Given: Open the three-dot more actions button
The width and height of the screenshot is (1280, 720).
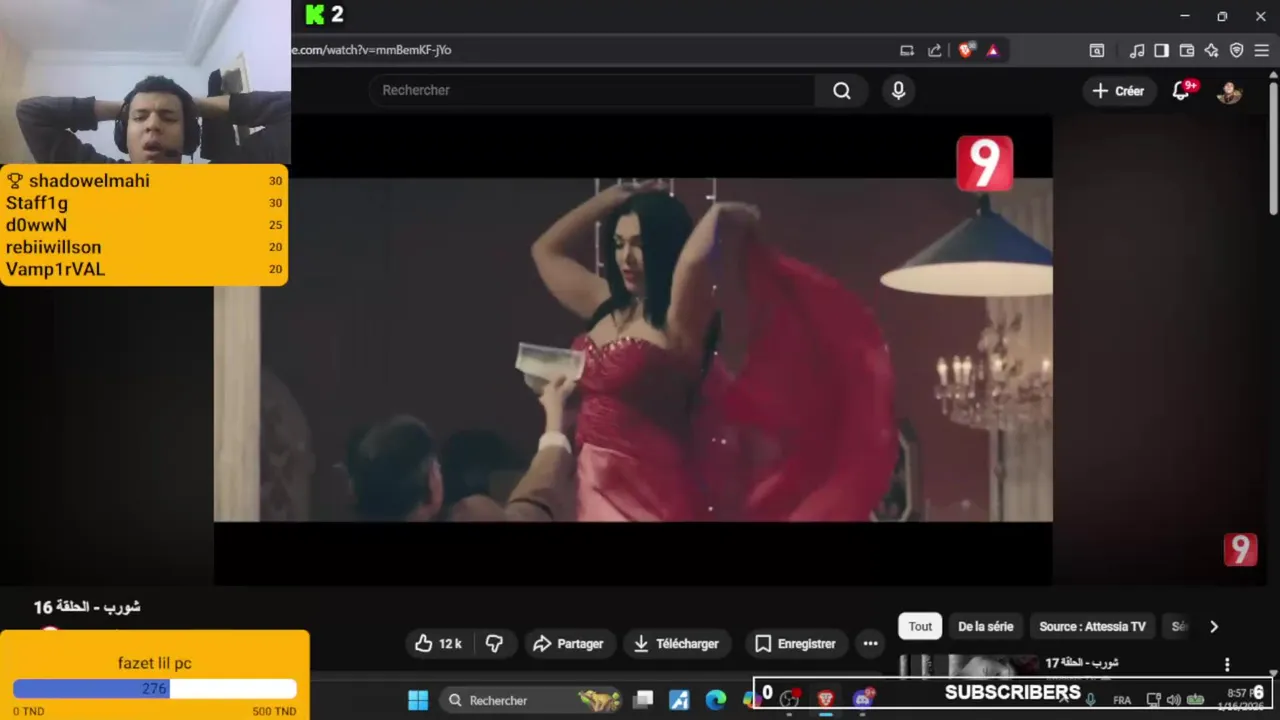Looking at the screenshot, I should pyautogui.click(x=870, y=644).
